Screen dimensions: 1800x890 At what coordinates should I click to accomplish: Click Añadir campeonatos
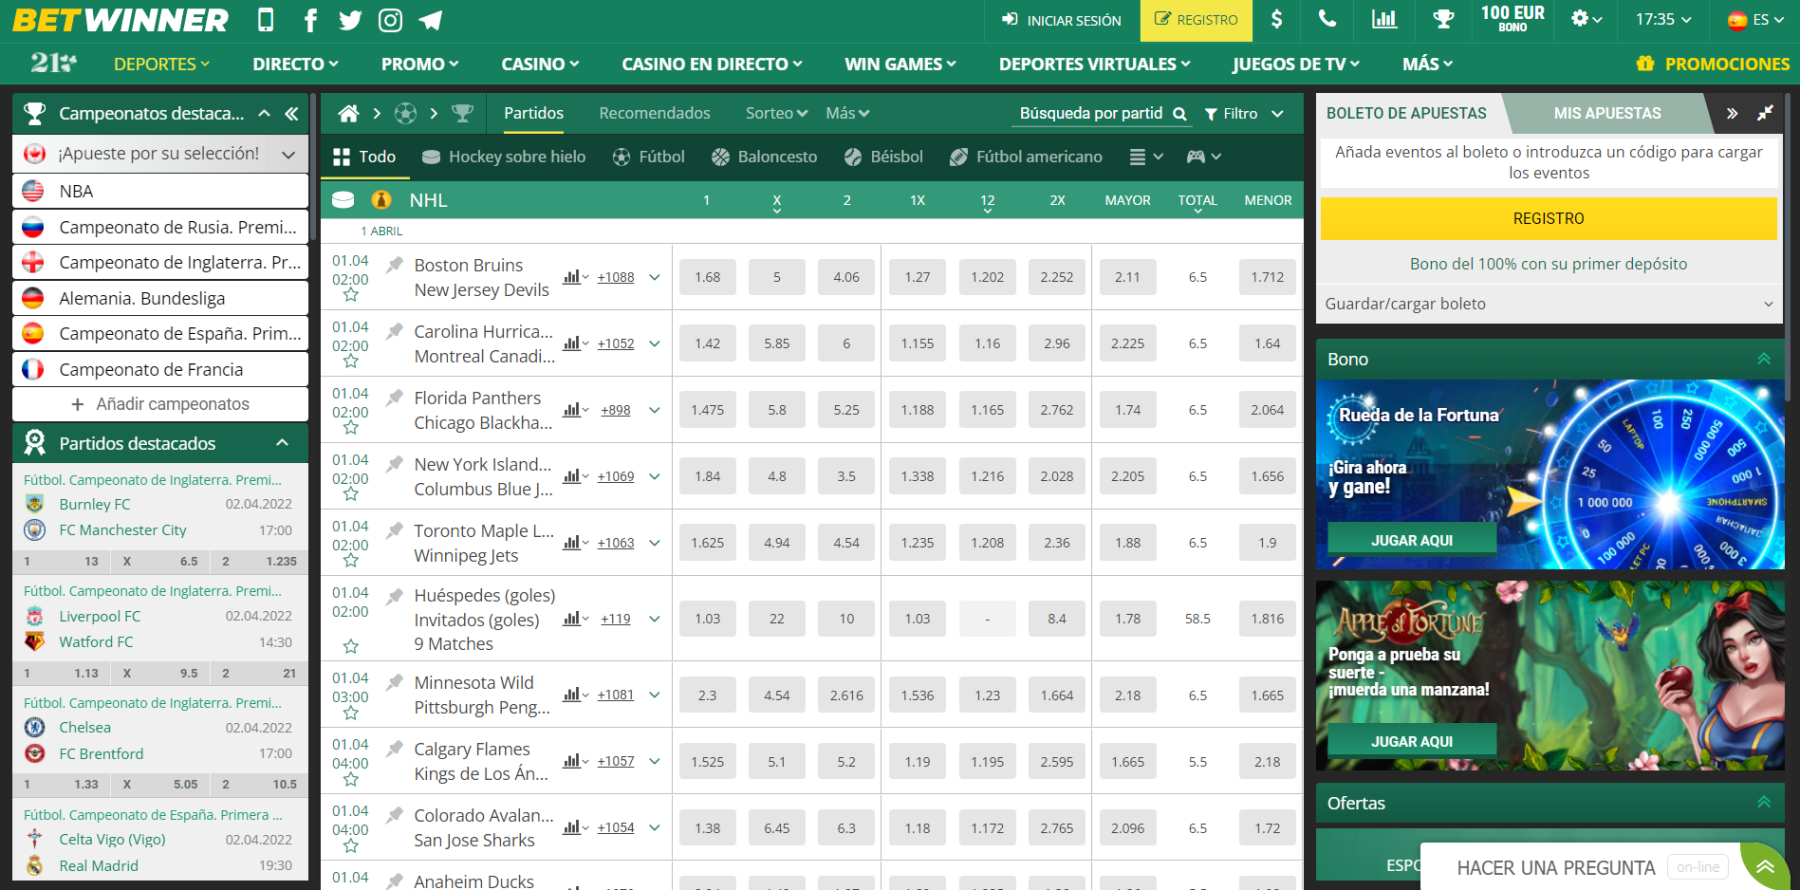click(x=160, y=404)
